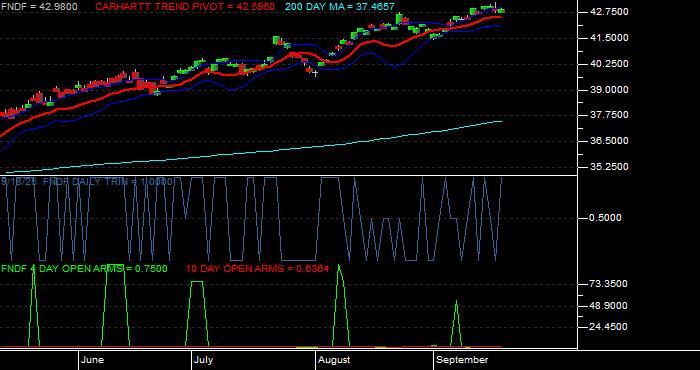Click the 10 DAY OPEN ARMS = 0.6364 label
Screen dimensions: 700x370
257,268
